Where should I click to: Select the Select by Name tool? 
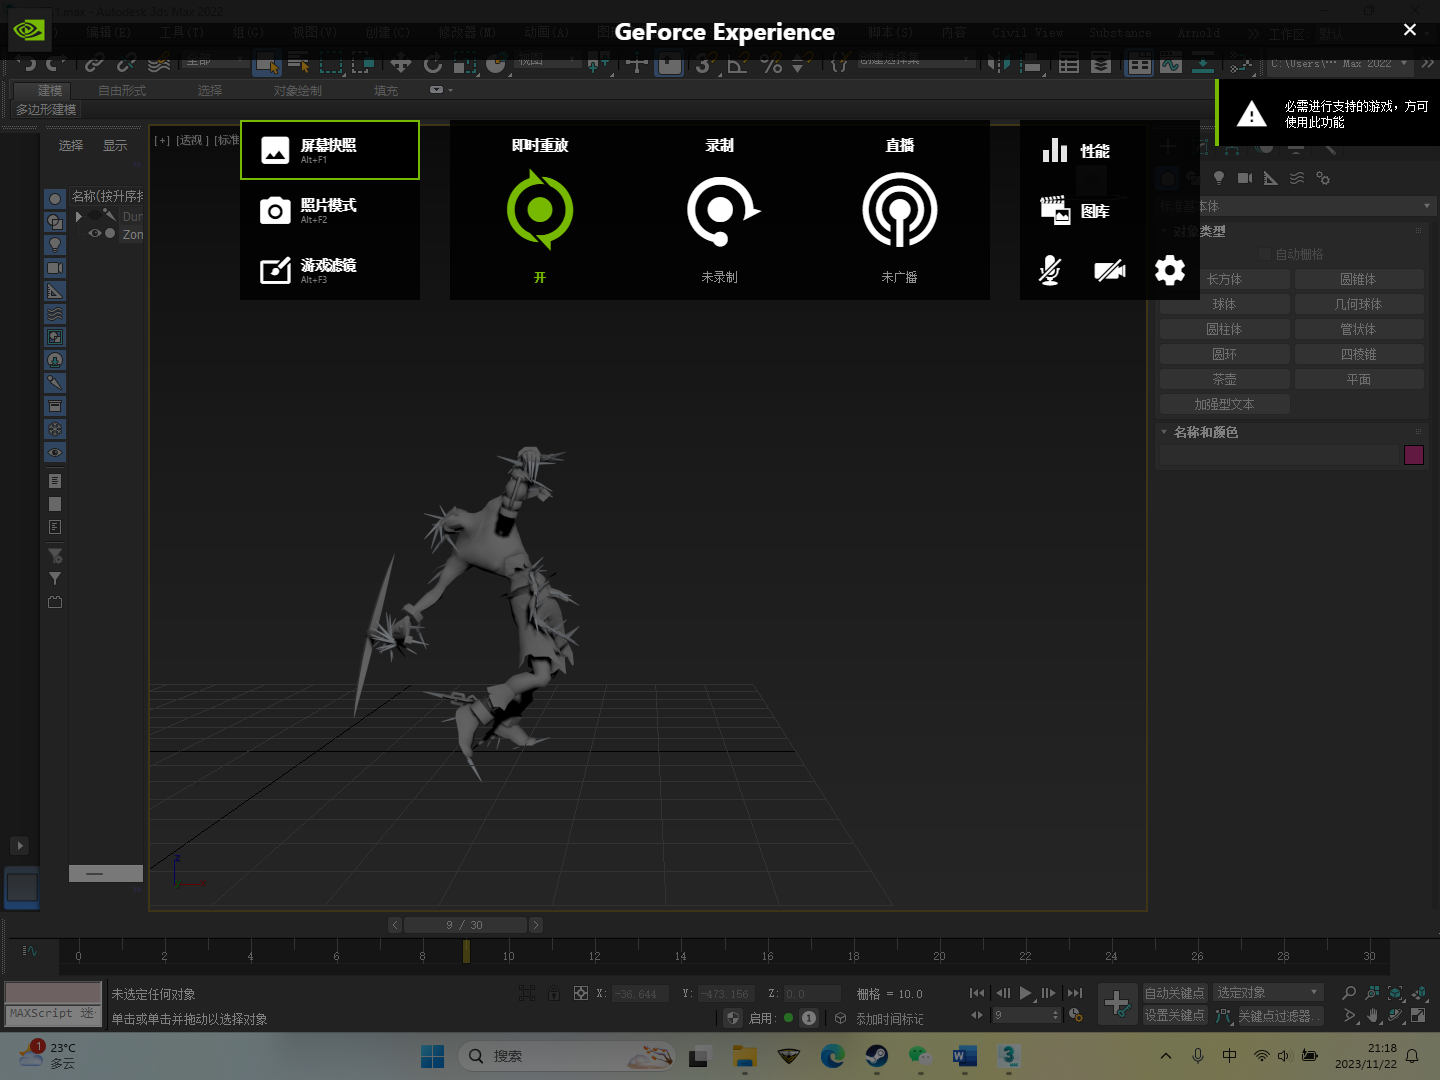coord(299,64)
